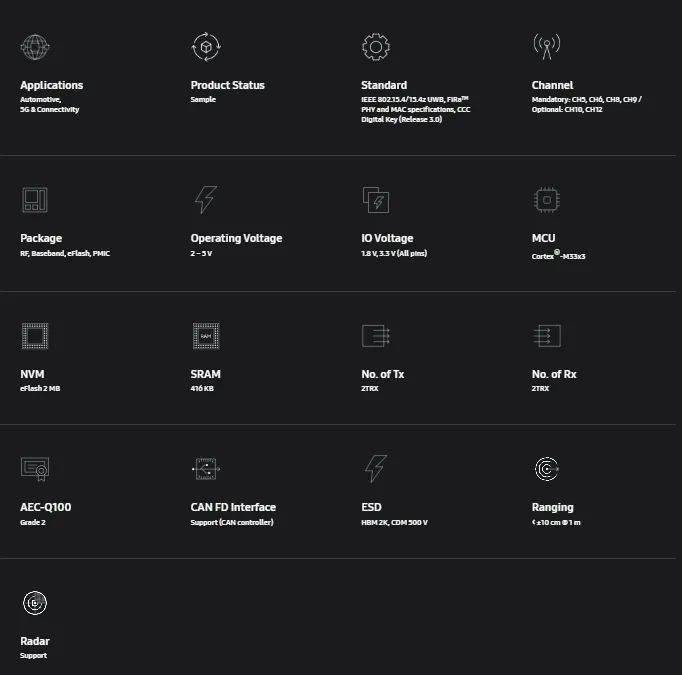Image resolution: width=682 pixels, height=675 pixels.
Task: Click the MCU chip icon
Action: click(547, 200)
